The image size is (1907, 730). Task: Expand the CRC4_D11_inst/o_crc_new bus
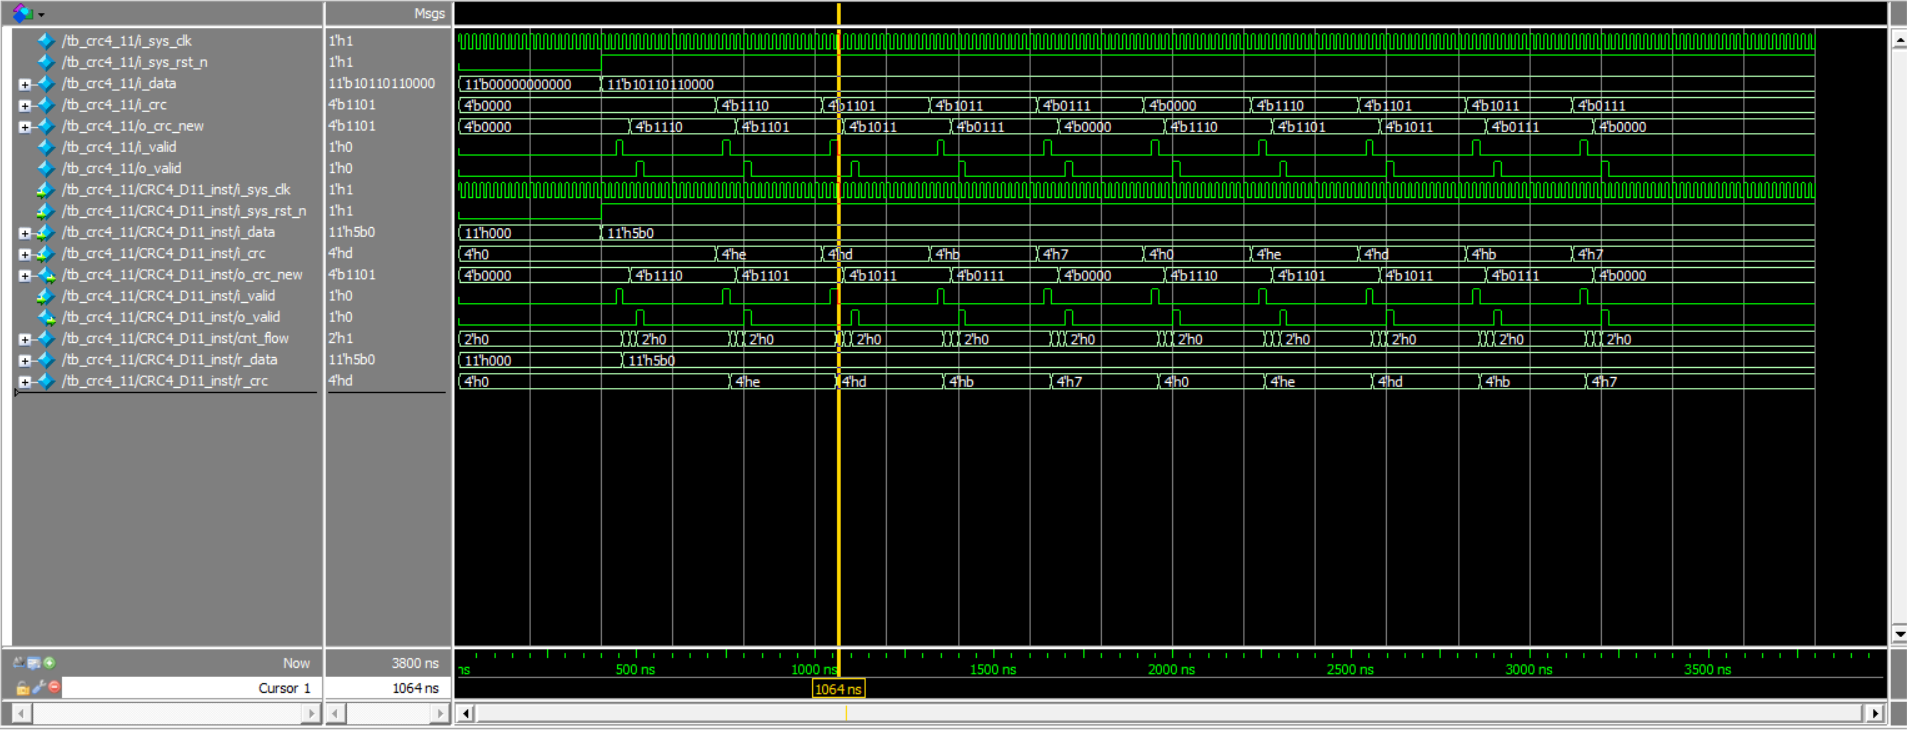[x=24, y=275]
